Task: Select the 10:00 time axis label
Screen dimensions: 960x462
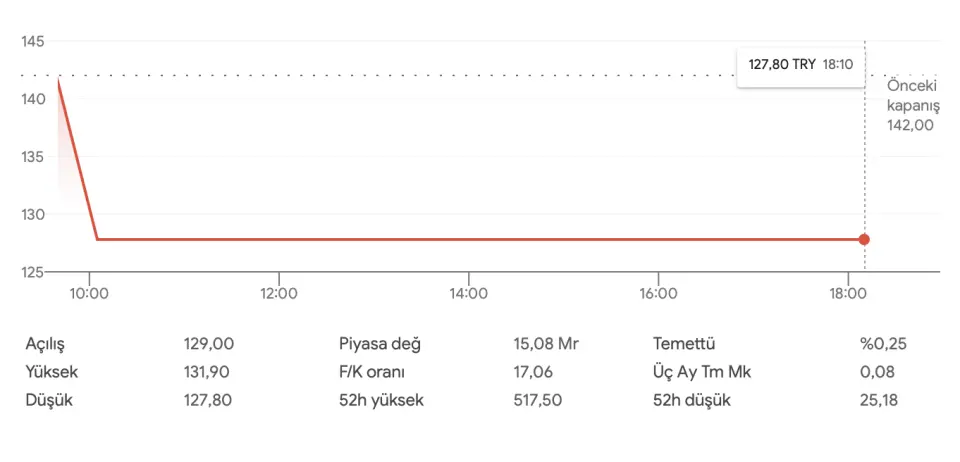Action: [x=89, y=293]
